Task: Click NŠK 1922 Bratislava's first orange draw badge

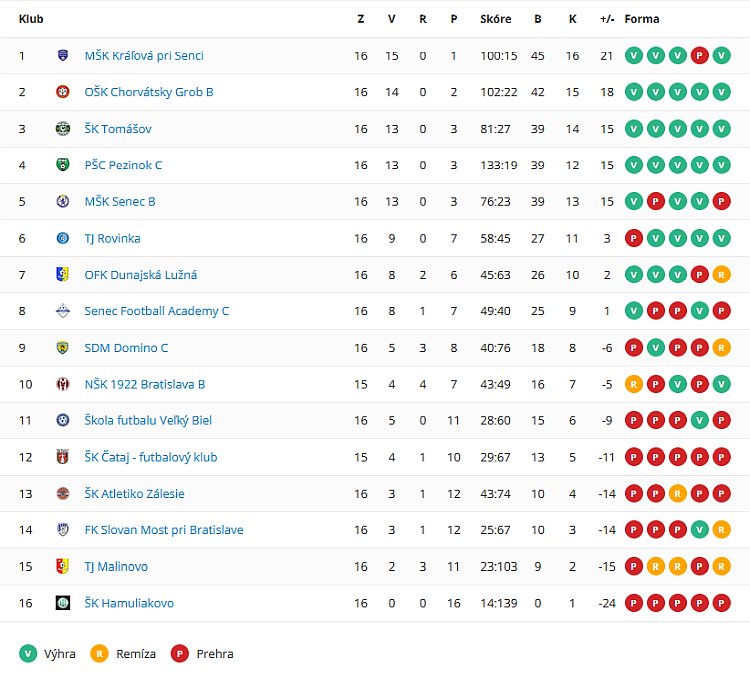Action: pyautogui.click(x=633, y=384)
